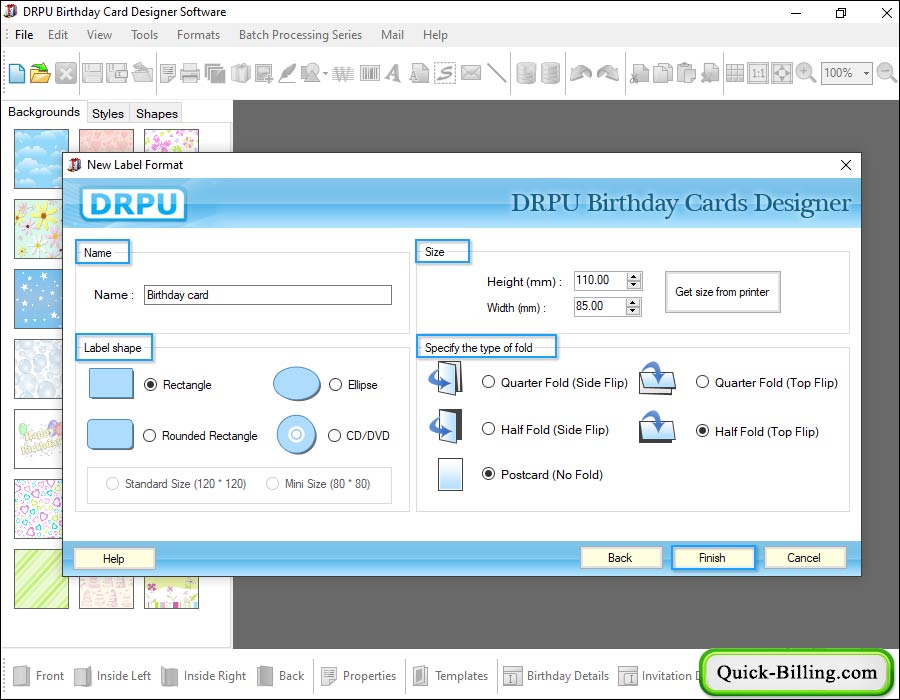Click the Copy toolbar icon
This screenshot has height=700, width=900.
point(662,73)
